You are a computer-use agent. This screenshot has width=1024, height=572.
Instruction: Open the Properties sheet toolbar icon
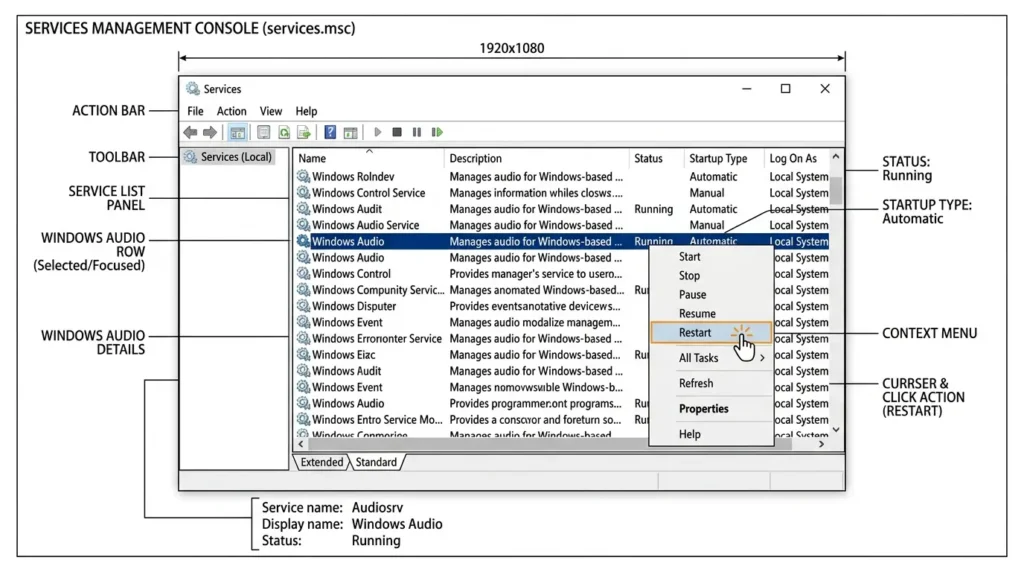coord(263,133)
